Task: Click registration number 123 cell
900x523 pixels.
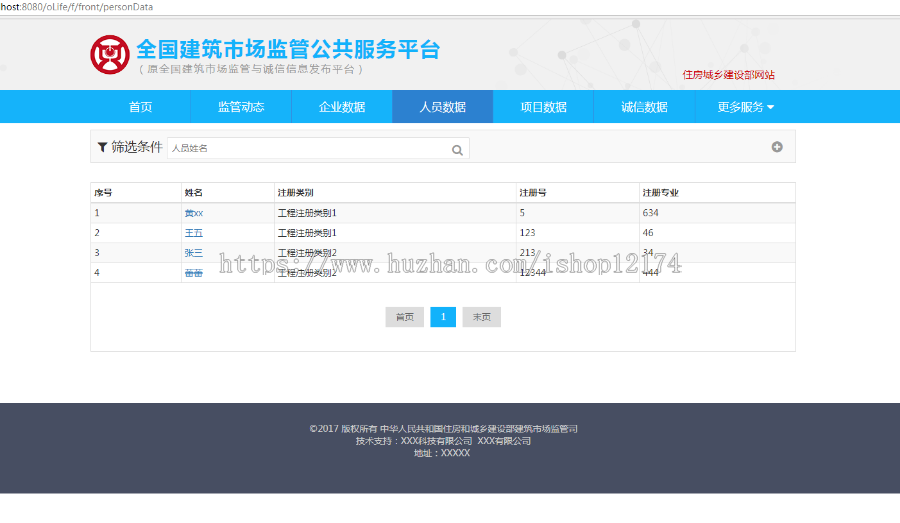Action: coord(527,233)
